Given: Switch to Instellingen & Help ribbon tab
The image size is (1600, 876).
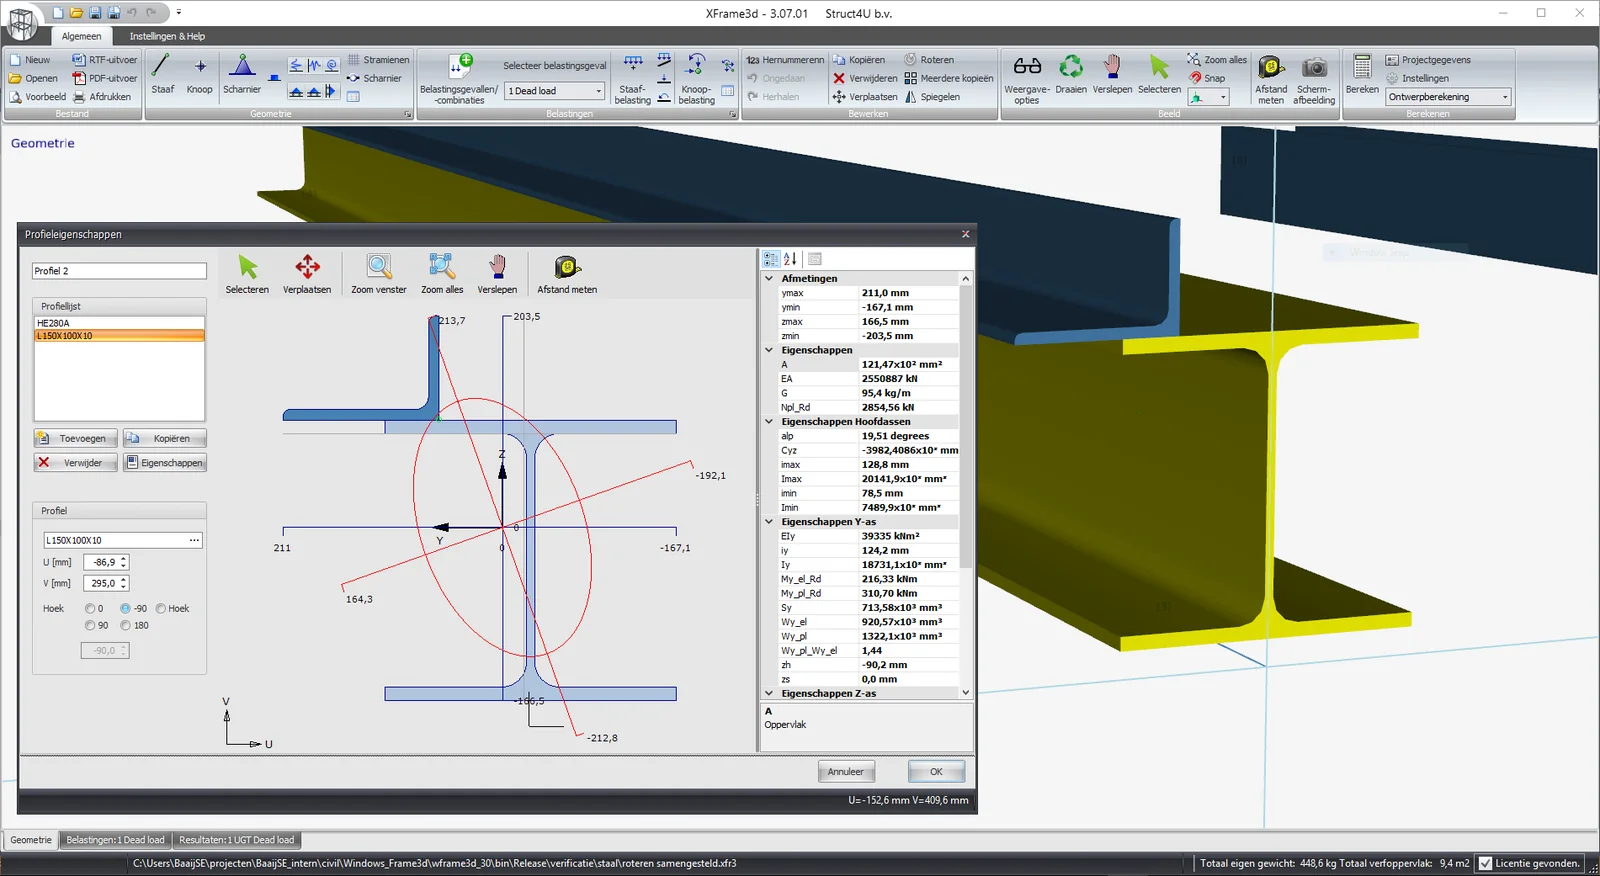Looking at the screenshot, I should (167, 36).
